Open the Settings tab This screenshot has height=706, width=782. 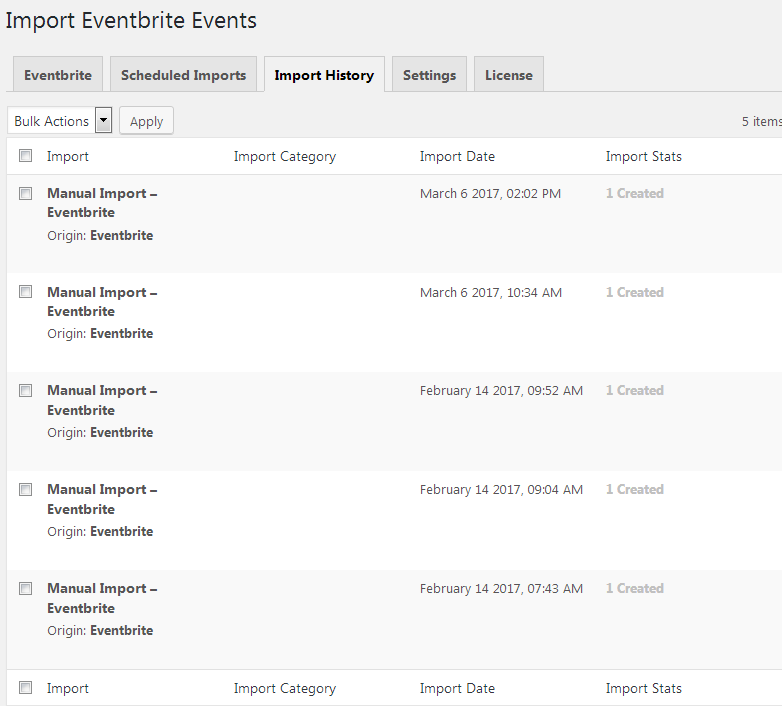point(429,75)
